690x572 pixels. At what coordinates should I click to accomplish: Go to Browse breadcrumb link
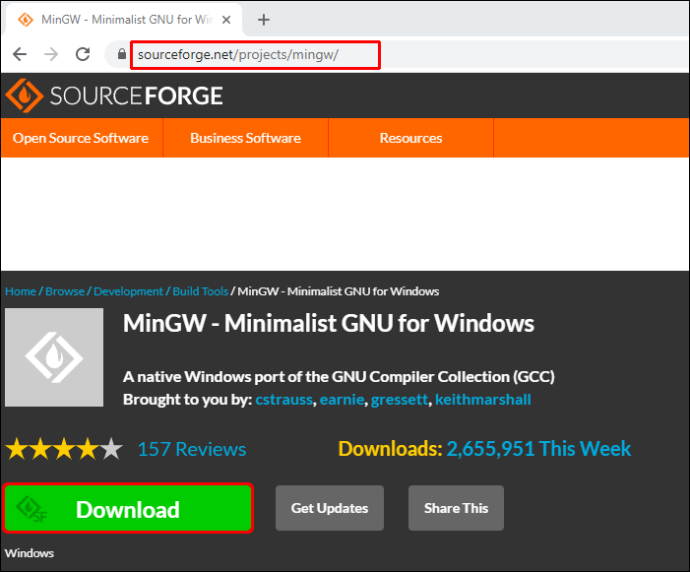pyautogui.click(x=65, y=291)
